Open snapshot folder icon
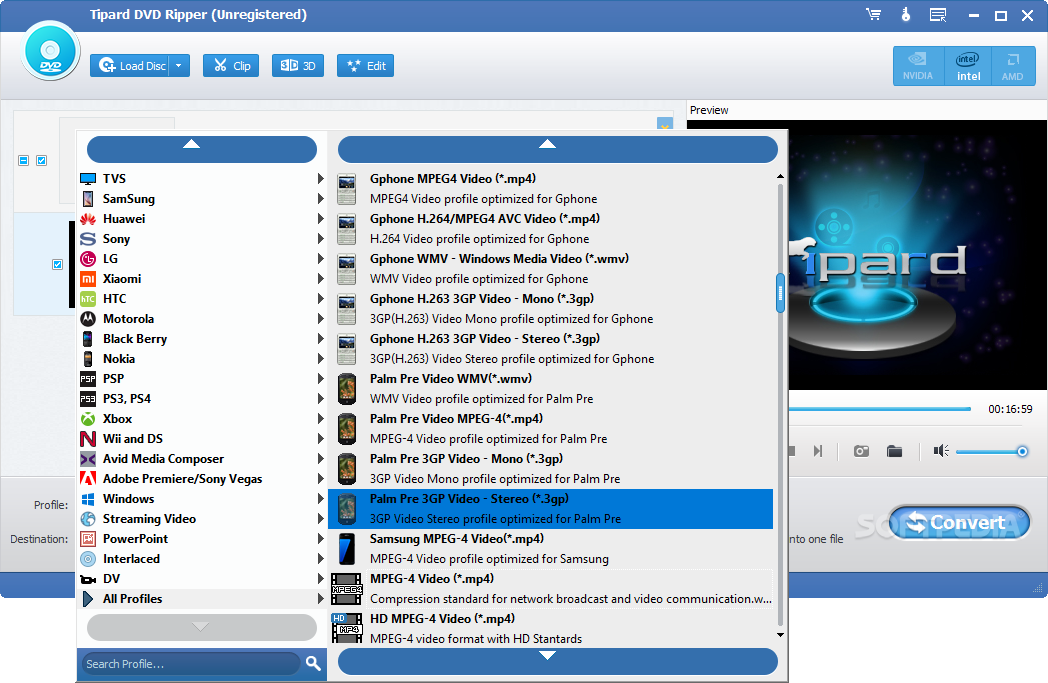The image size is (1048, 683). coord(894,451)
